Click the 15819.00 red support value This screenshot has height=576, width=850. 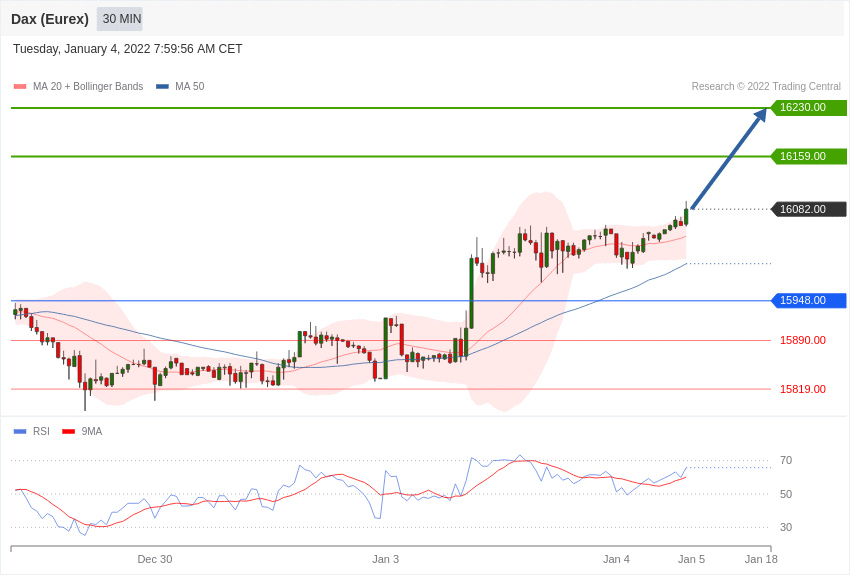click(803, 389)
